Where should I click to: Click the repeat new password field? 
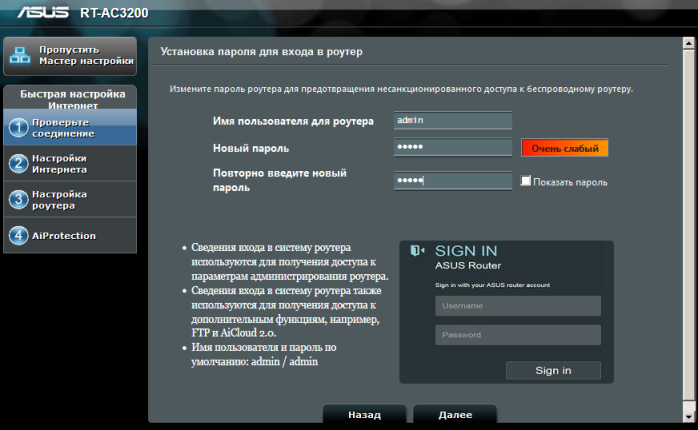pos(453,180)
